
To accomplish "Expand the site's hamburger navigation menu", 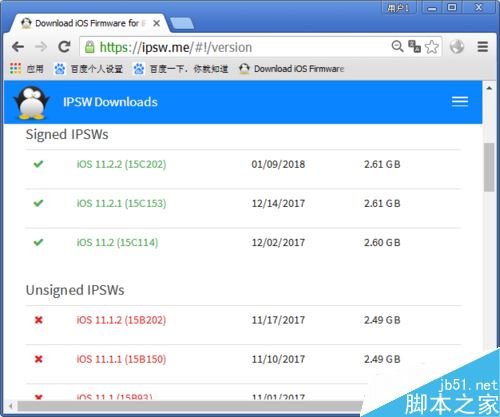I will click(x=460, y=101).
